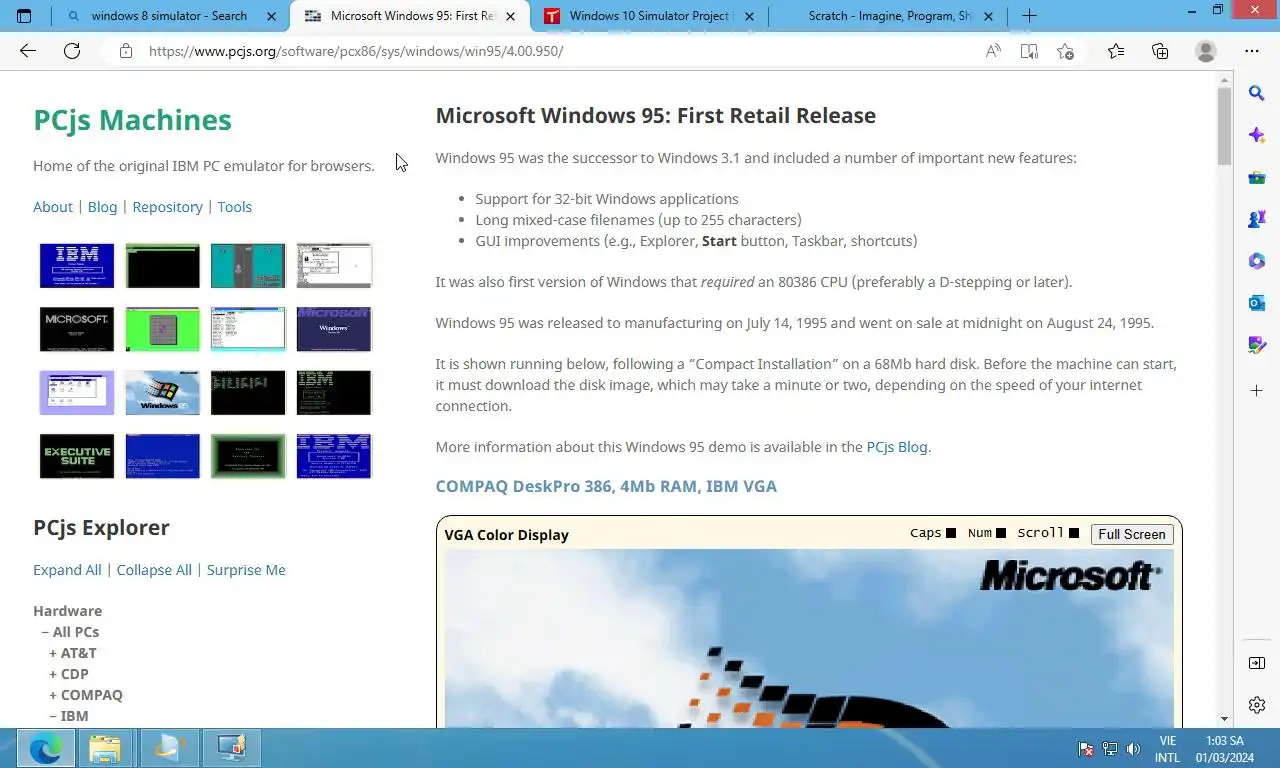Switch to Windows 10 Simulator Project tab
This screenshot has width=1280, height=768.
(x=650, y=16)
